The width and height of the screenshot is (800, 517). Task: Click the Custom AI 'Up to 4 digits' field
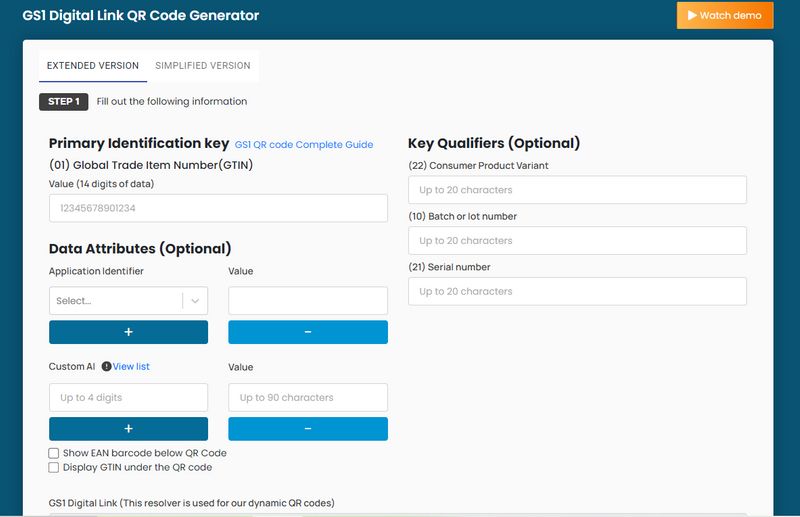[x=128, y=398]
